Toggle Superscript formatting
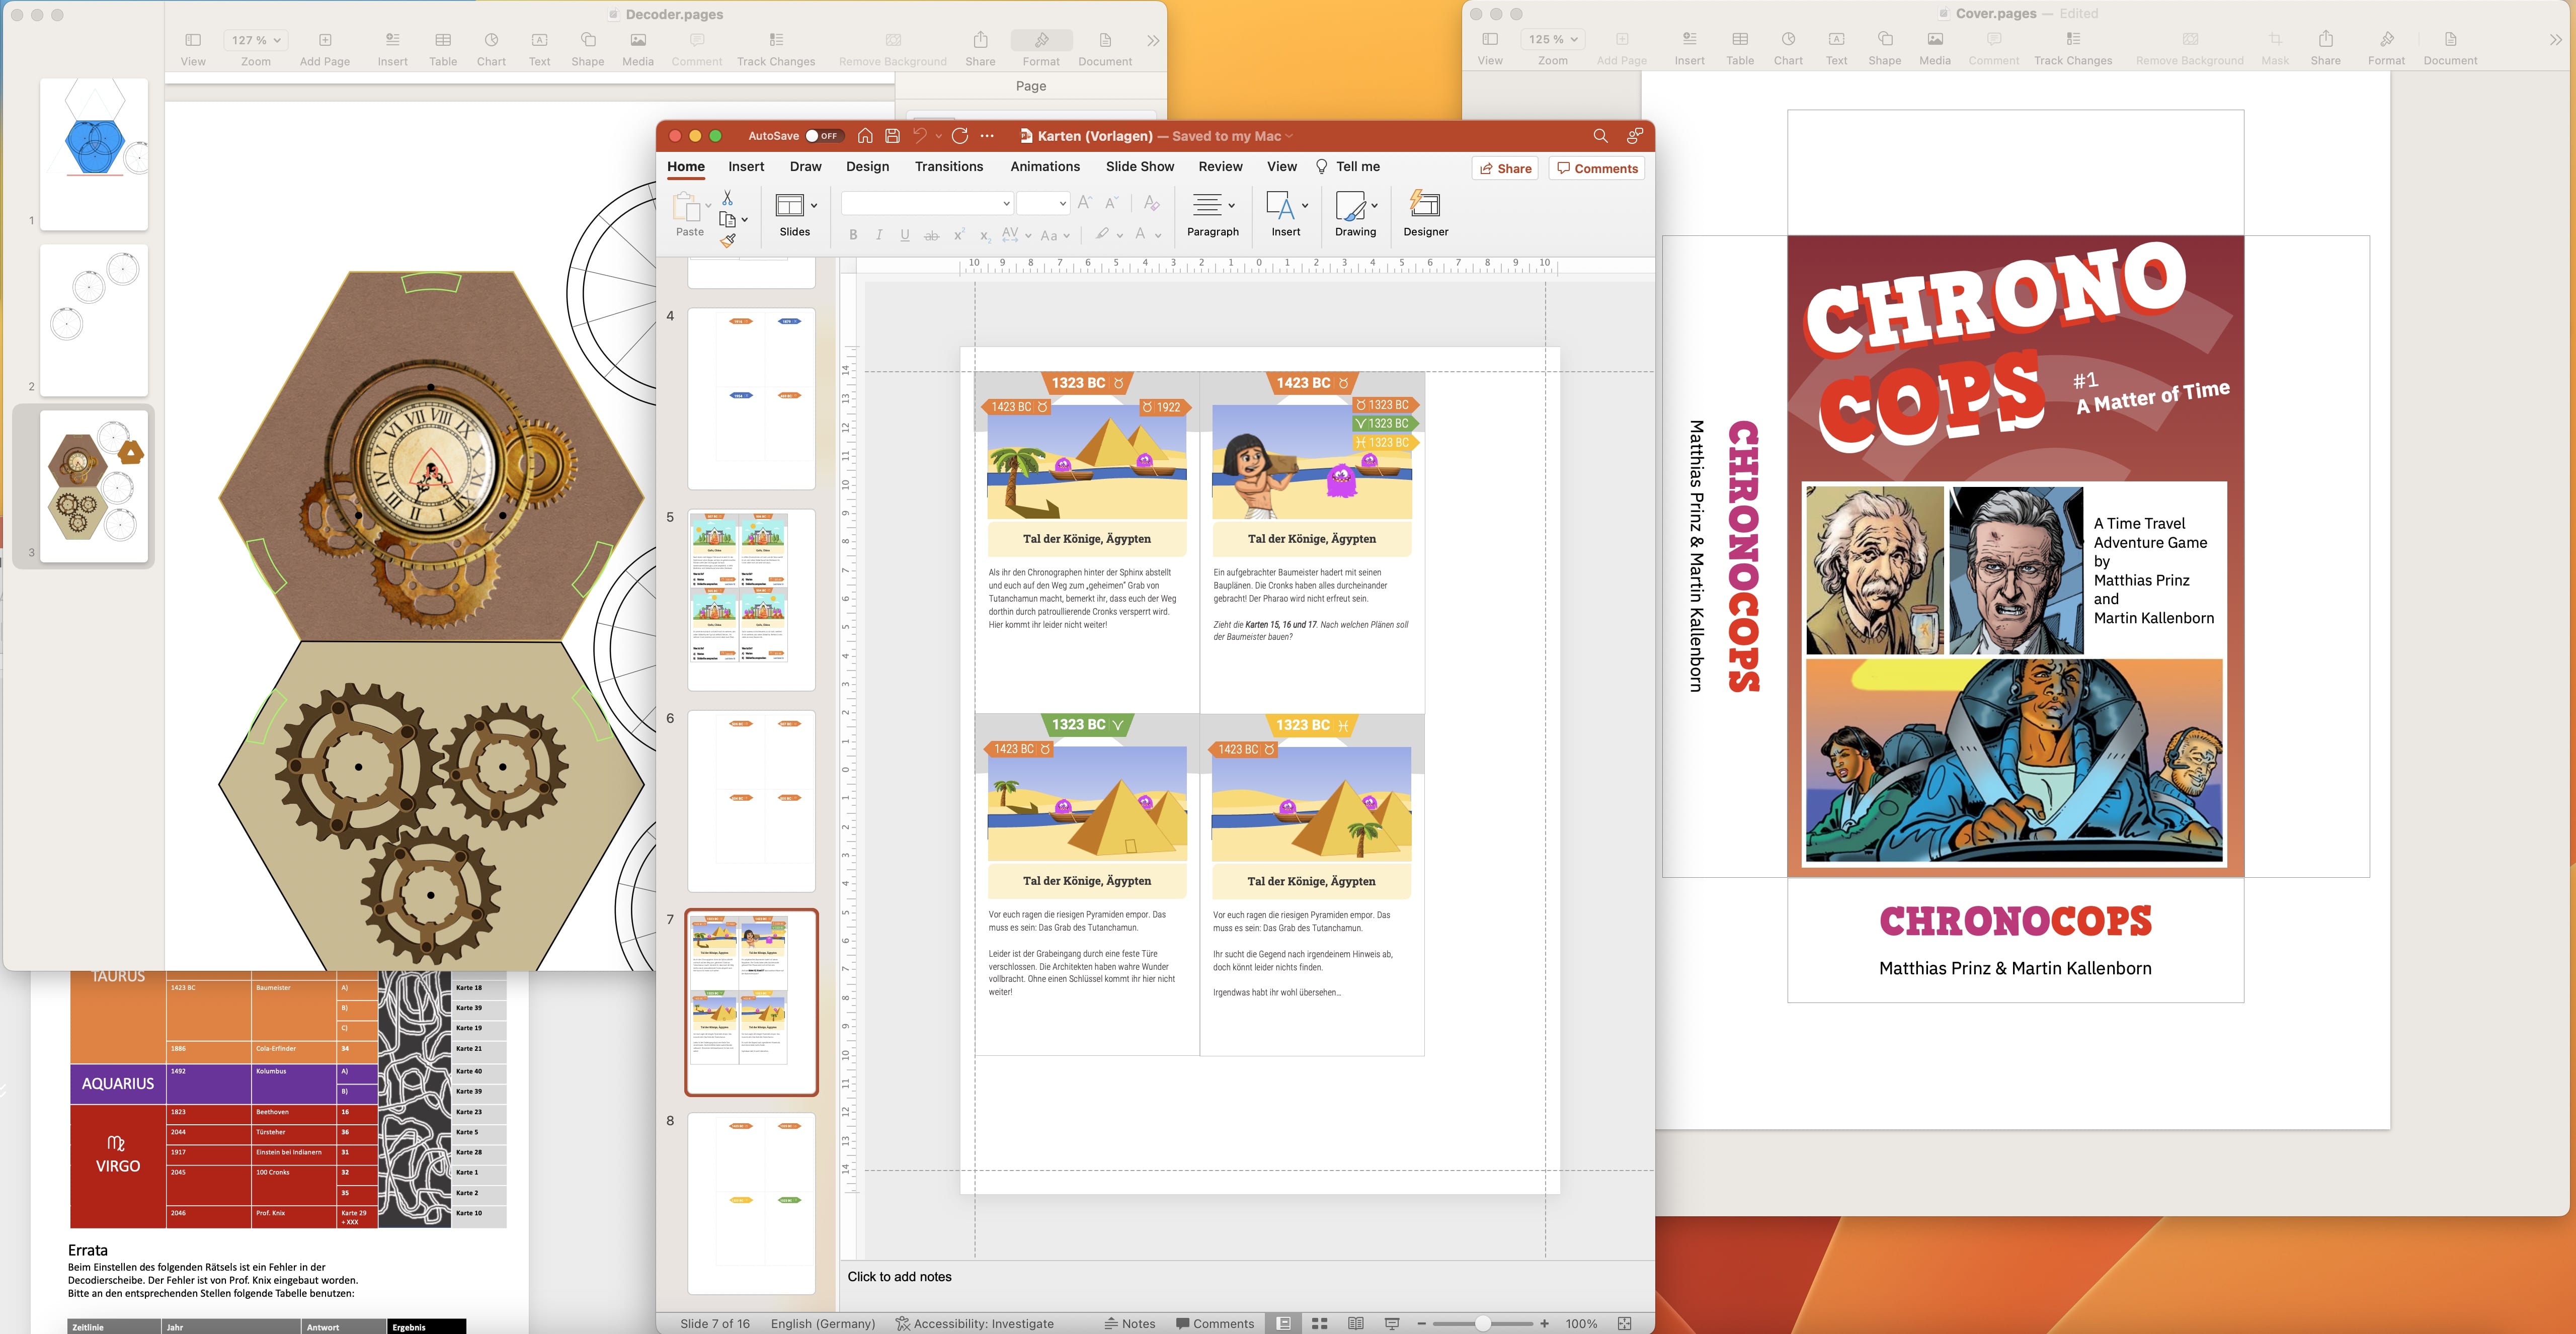2576x1334 pixels. [958, 235]
